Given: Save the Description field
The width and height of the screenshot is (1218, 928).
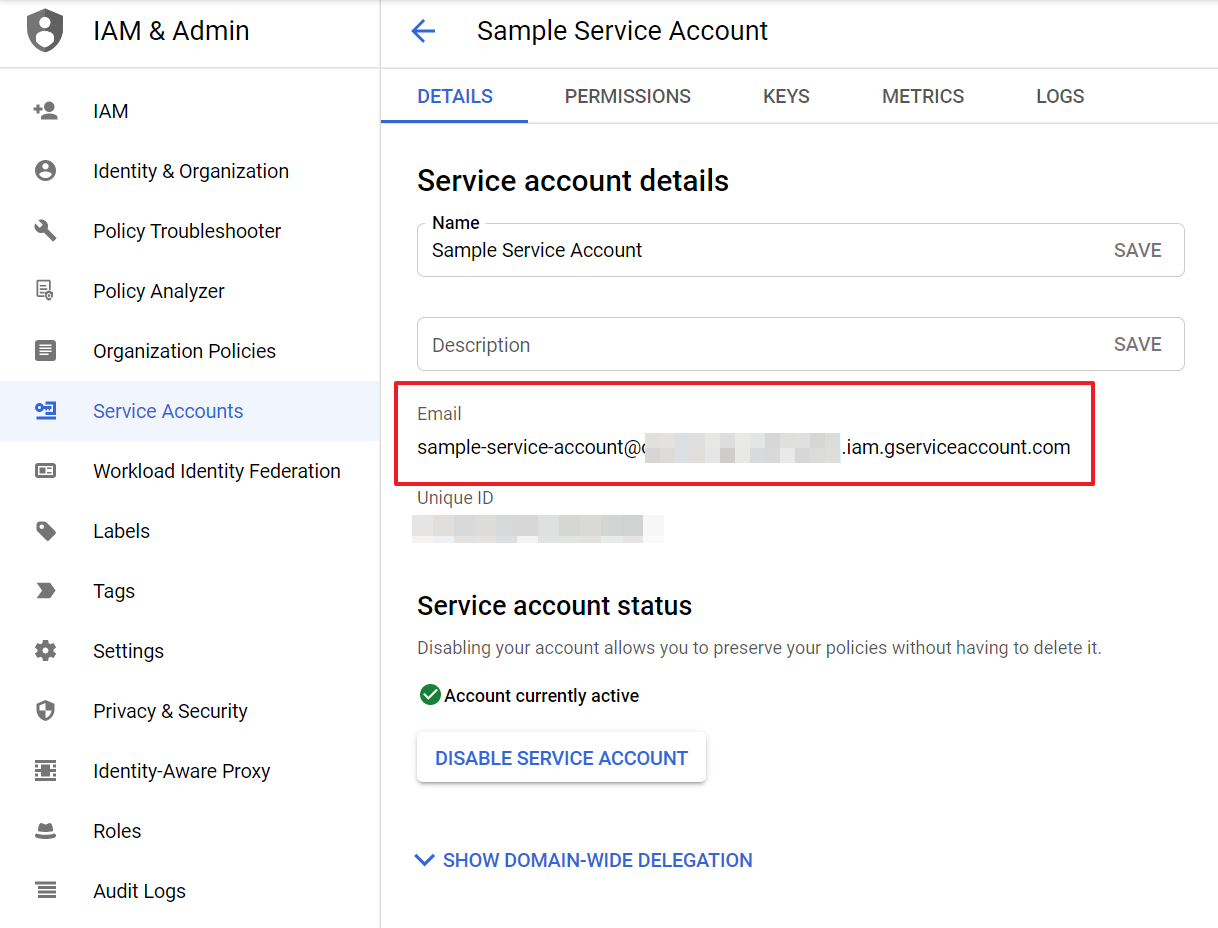Looking at the screenshot, I should (1137, 344).
